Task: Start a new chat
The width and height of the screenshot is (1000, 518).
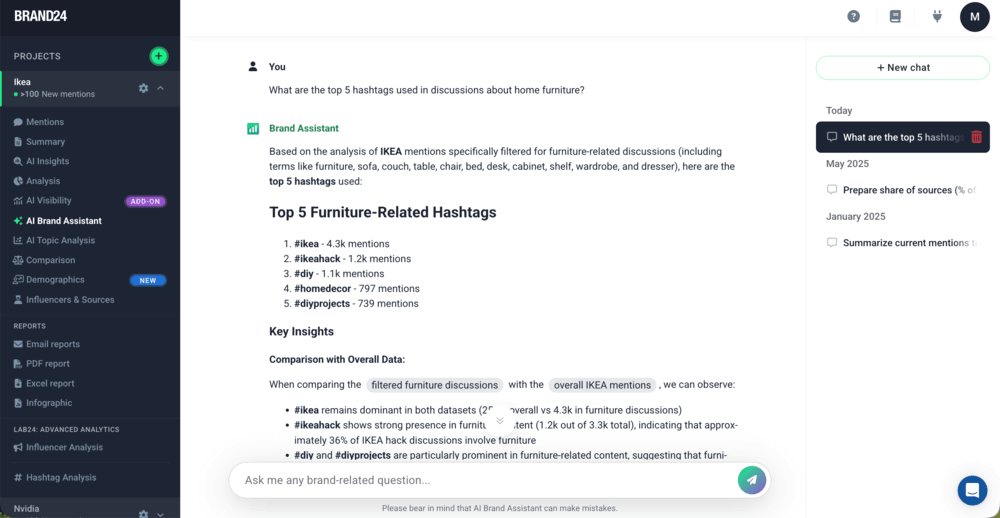Action: [x=903, y=67]
